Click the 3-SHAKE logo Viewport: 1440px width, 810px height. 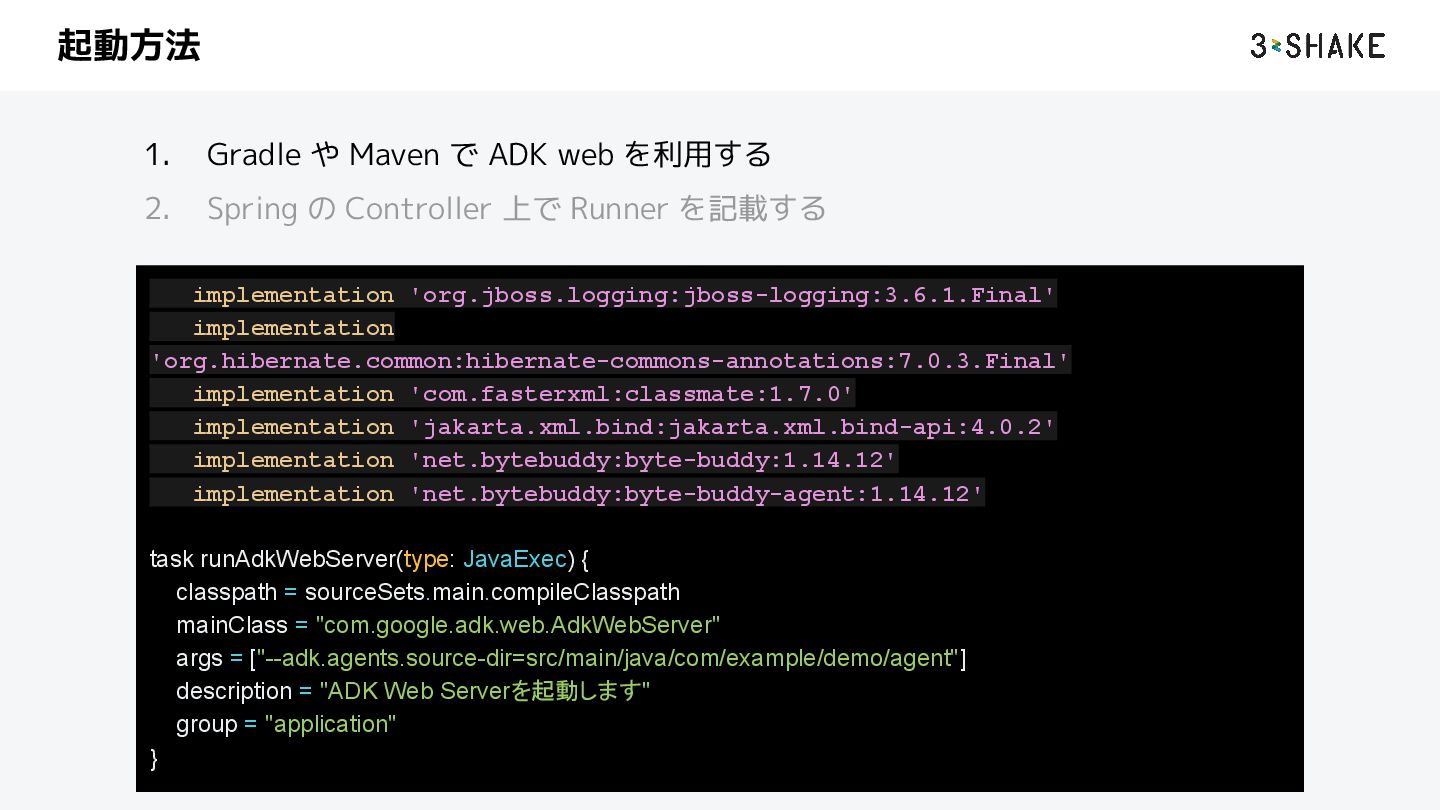(x=1317, y=46)
